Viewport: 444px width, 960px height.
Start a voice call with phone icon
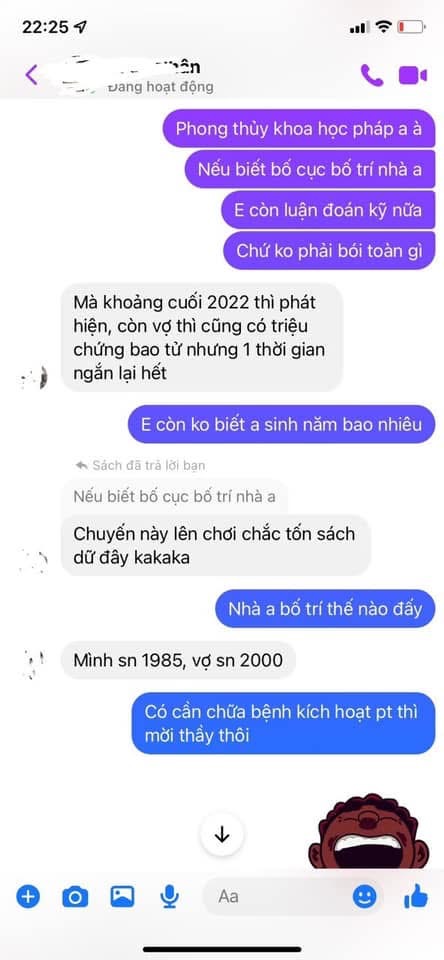point(372,75)
